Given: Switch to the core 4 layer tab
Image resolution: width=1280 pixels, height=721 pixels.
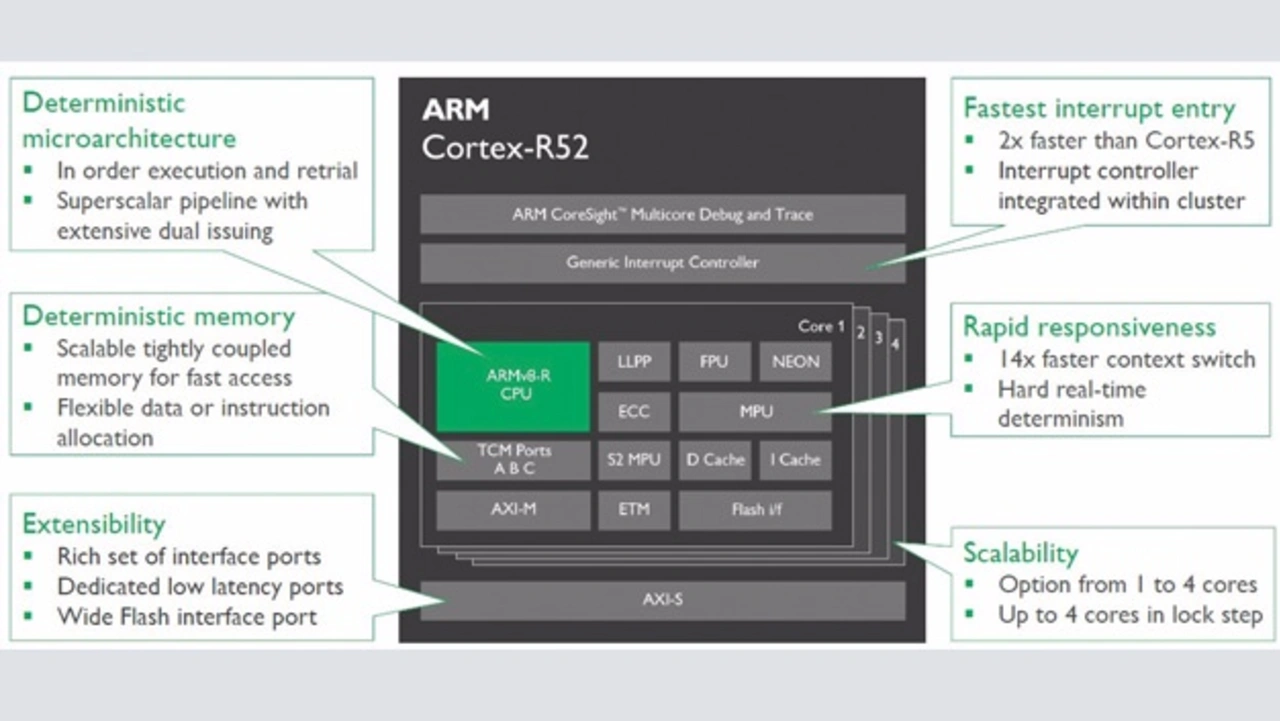Looking at the screenshot, I should [x=896, y=344].
